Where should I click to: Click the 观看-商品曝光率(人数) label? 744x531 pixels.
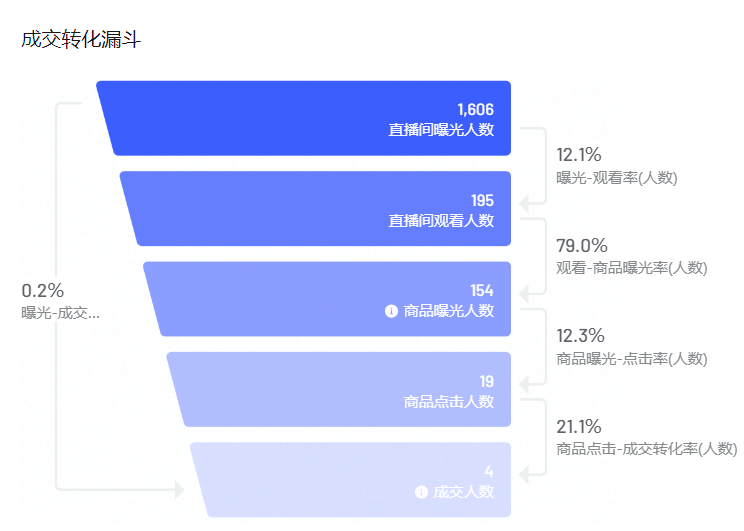tap(631, 268)
